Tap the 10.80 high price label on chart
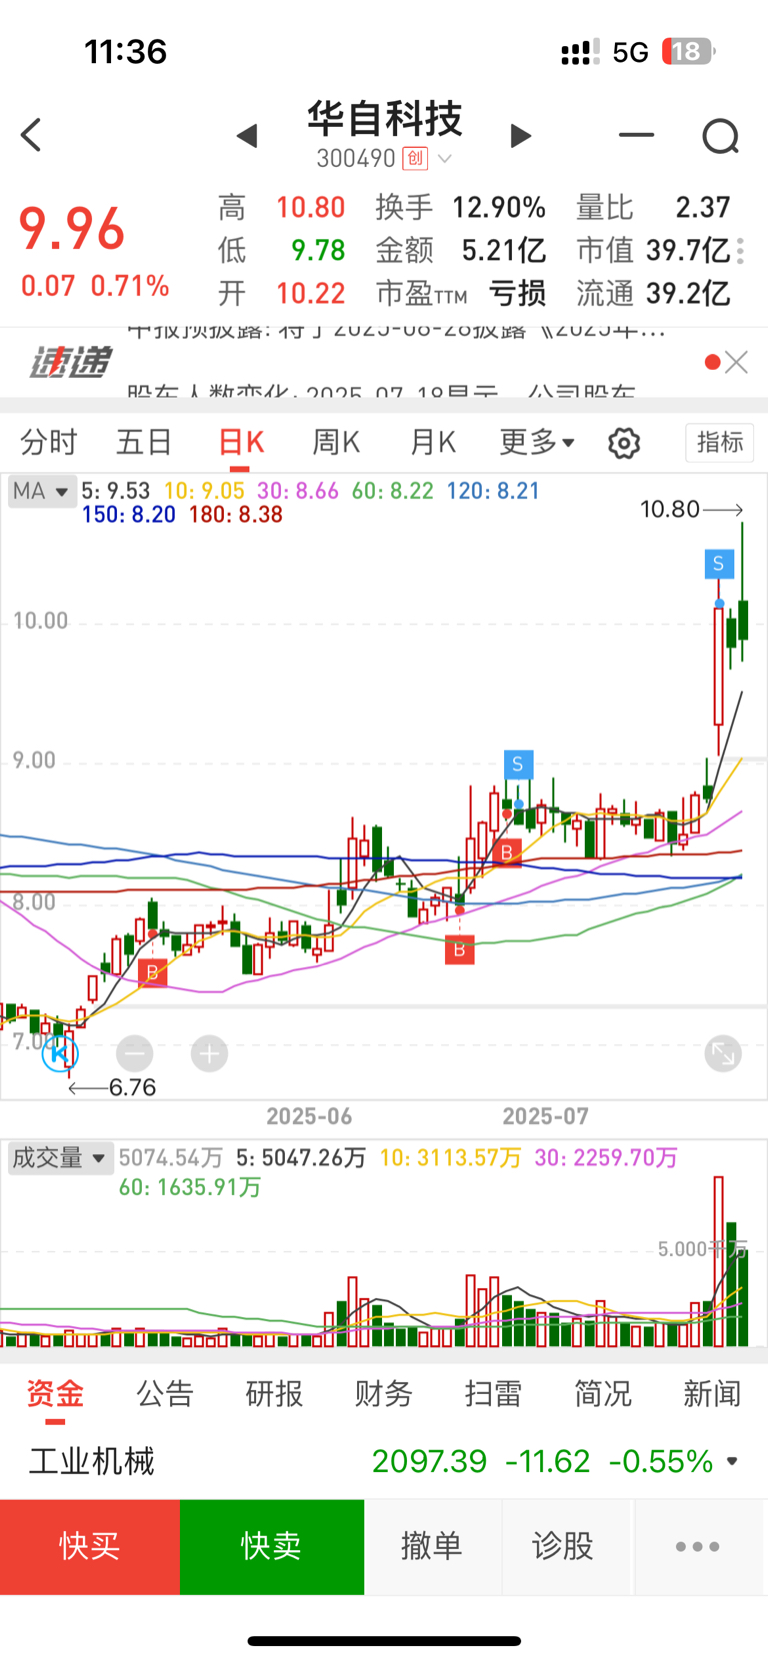 [670, 510]
